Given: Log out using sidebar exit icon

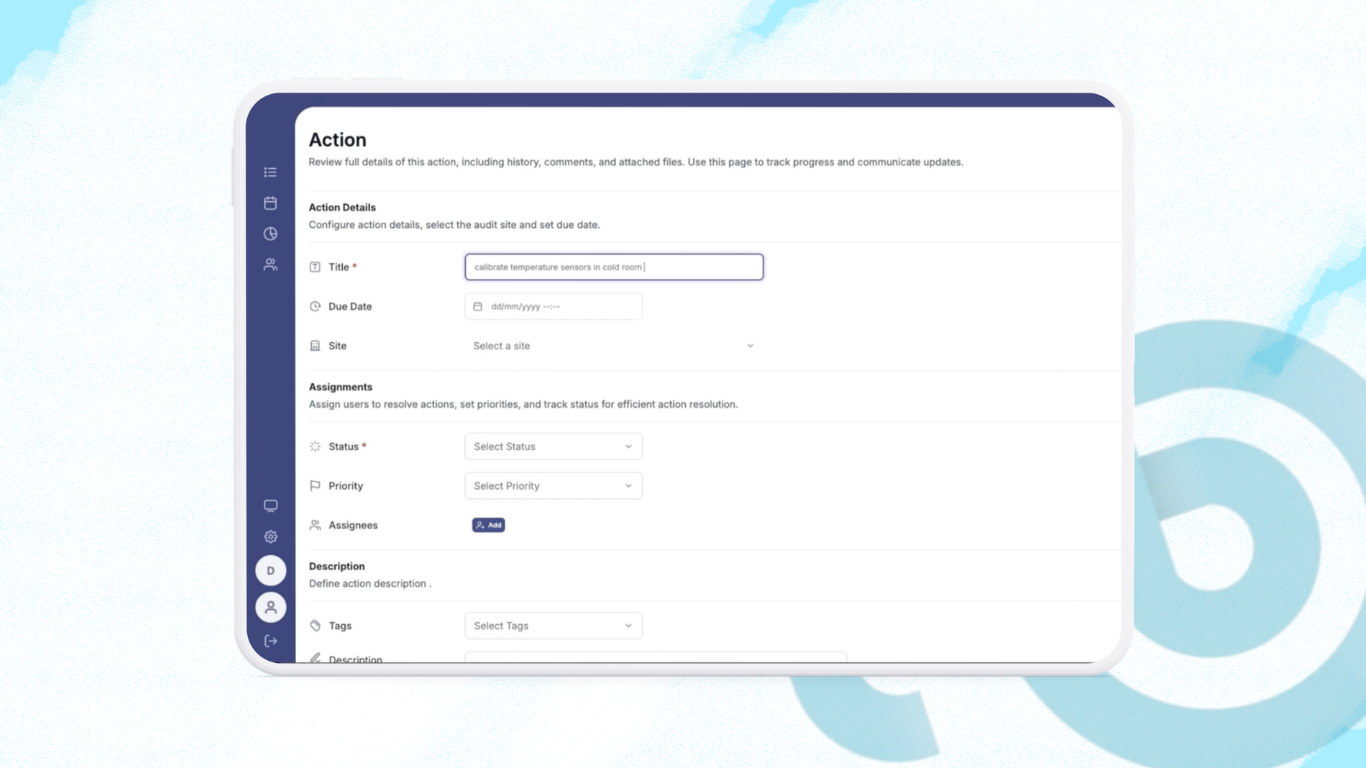Looking at the screenshot, I should [x=270, y=641].
